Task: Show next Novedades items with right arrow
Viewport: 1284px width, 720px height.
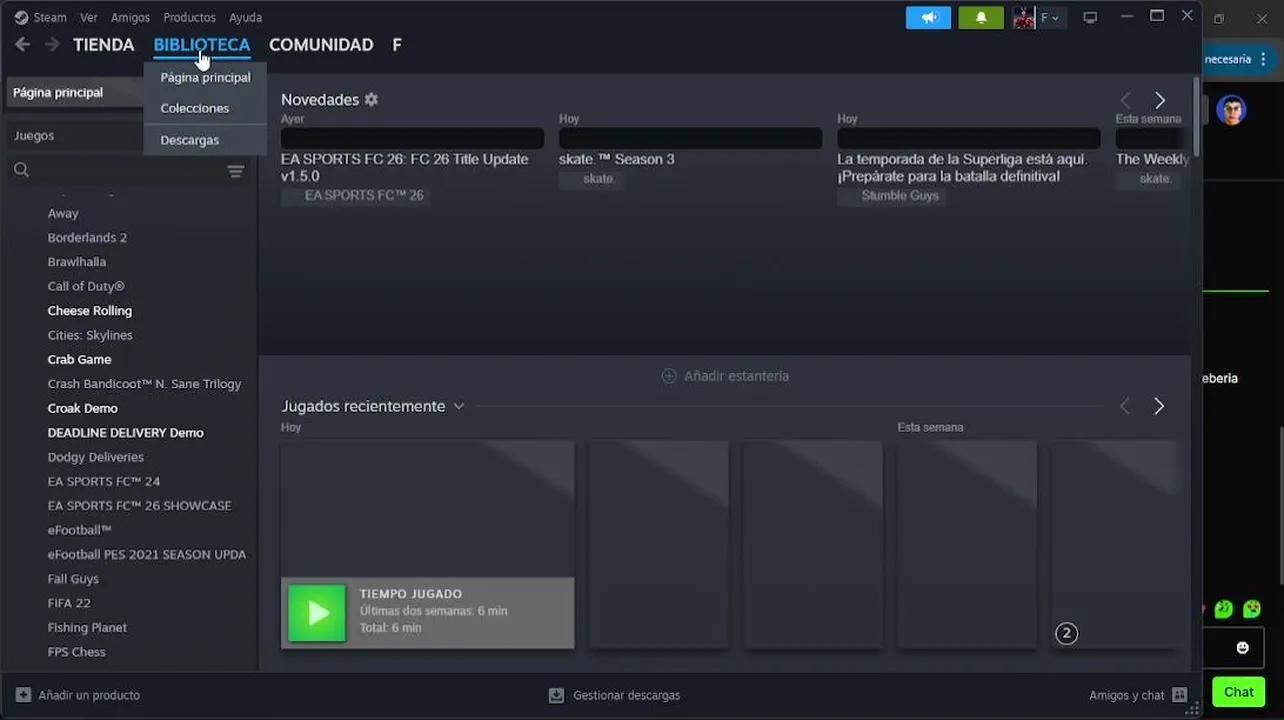Action: (x=1160, y=100)
